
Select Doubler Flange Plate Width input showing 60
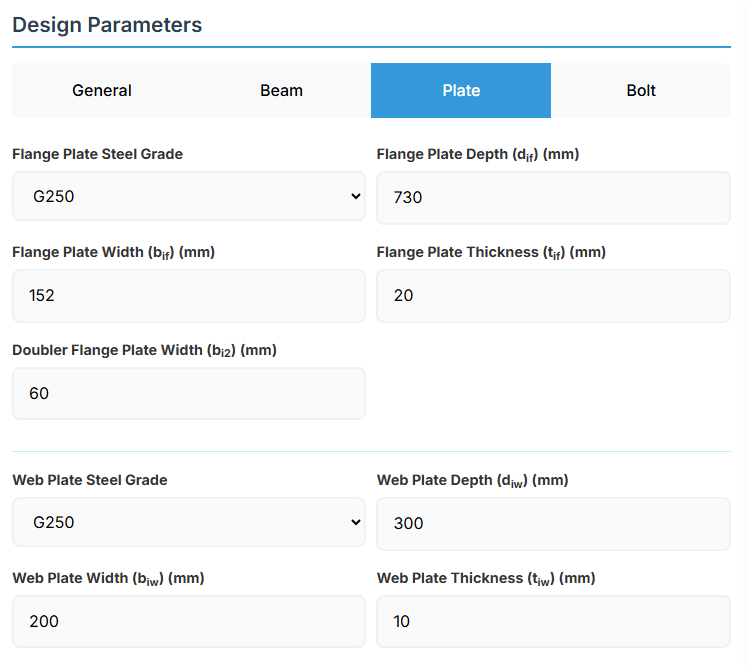(x=189, y=394)
